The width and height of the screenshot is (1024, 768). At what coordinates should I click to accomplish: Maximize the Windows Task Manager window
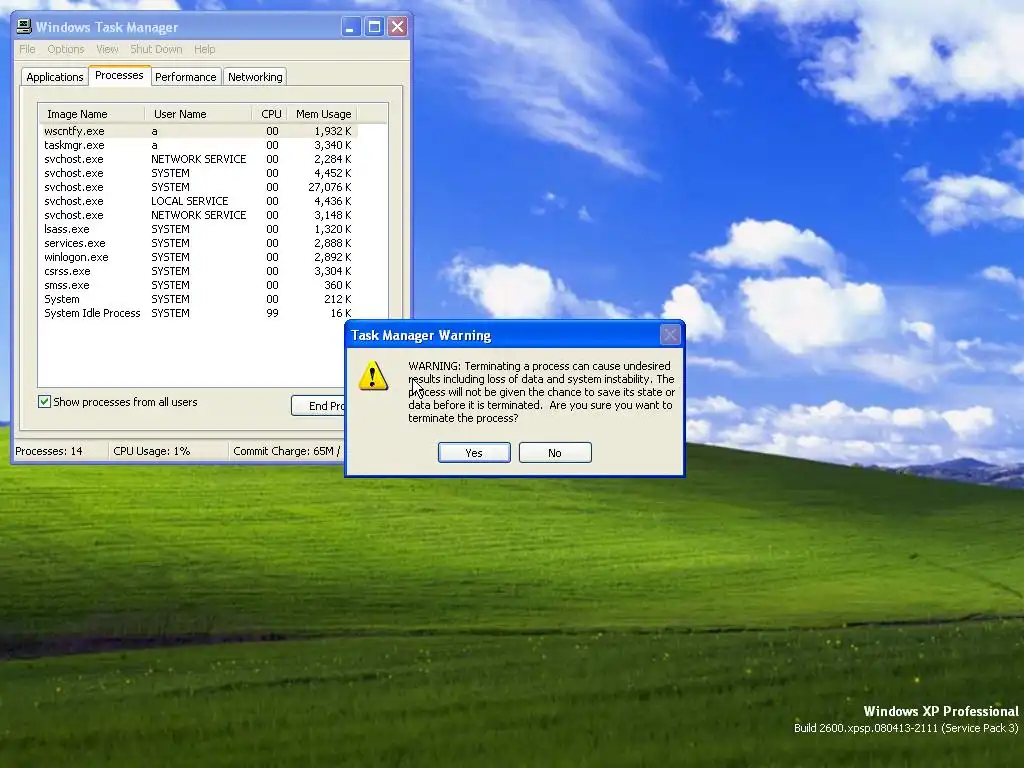[374, 27]
